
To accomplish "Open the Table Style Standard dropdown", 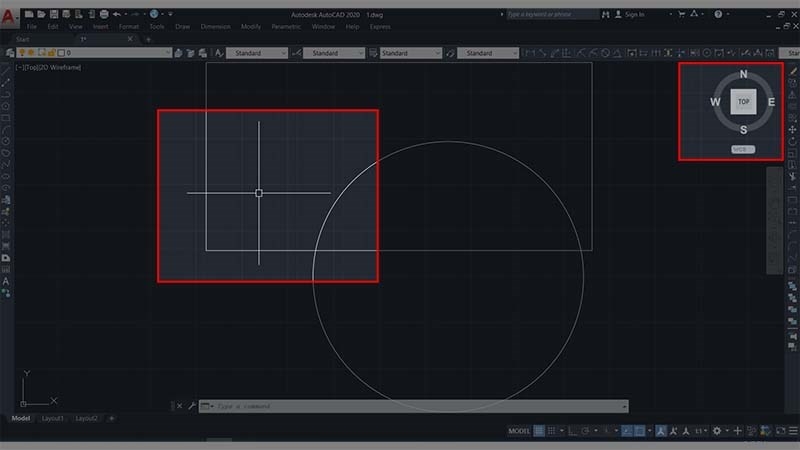I will (x=411, y=53).
